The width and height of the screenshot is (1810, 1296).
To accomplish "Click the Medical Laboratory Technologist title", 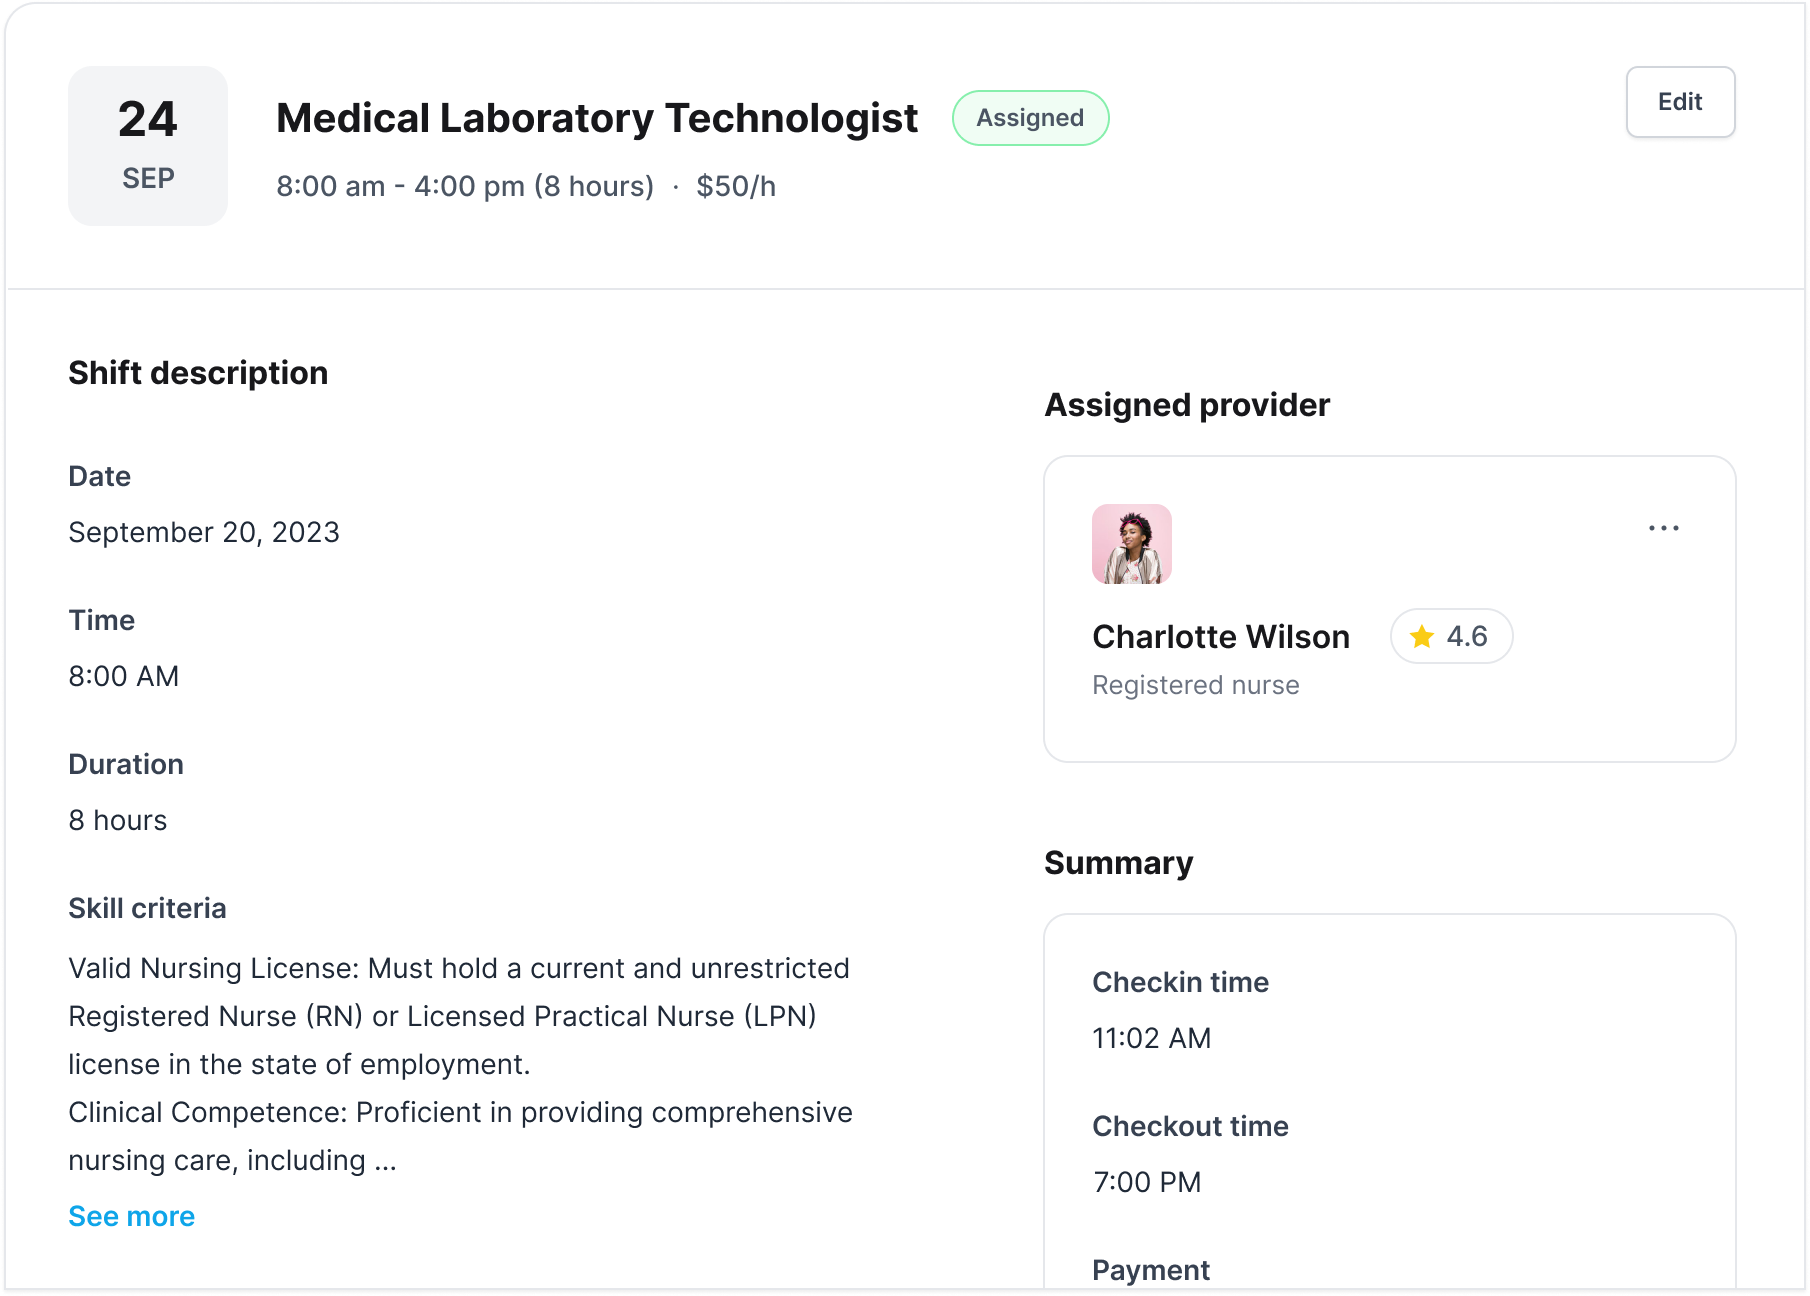I will click(x=596, y=118).
